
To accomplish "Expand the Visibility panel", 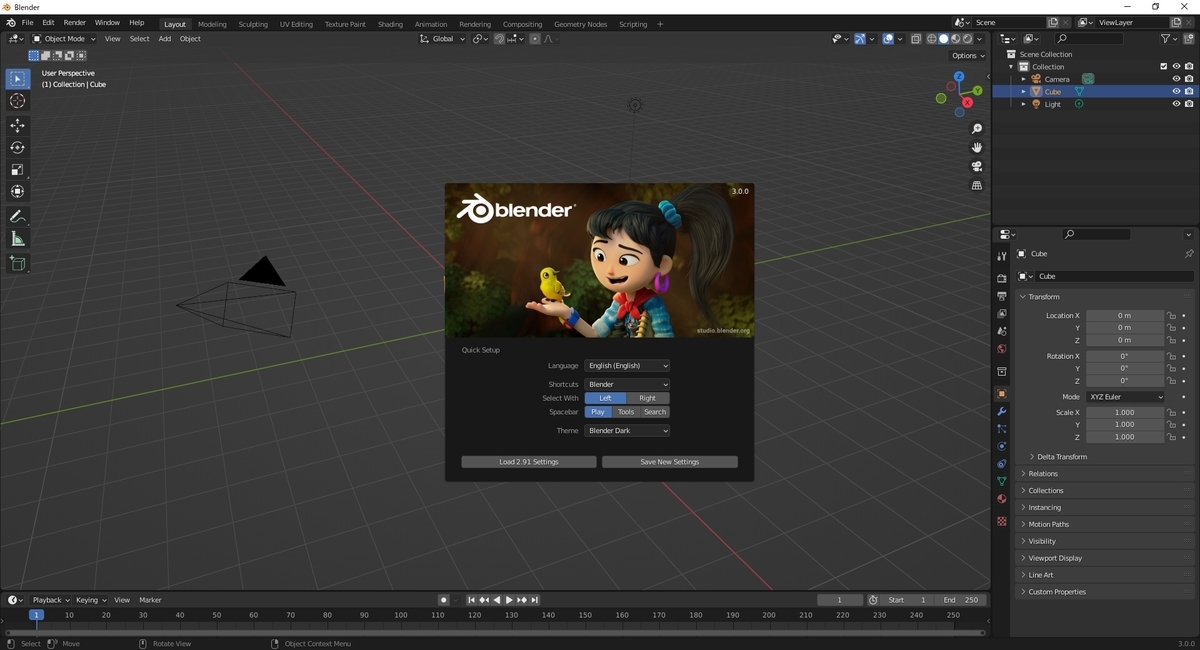I will click(x=1107, y=541).
